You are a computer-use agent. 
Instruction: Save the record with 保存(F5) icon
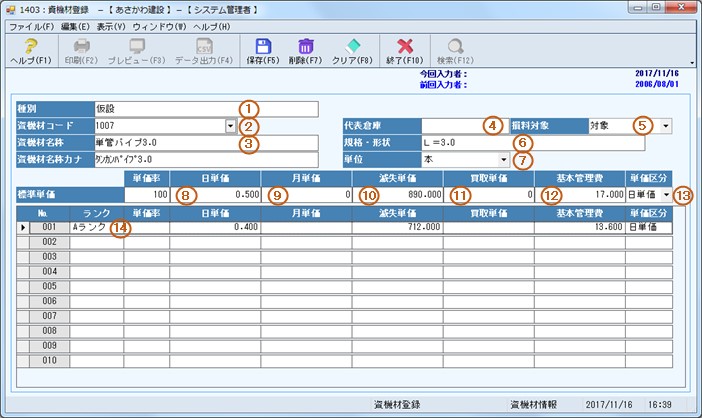click(261, 46)
